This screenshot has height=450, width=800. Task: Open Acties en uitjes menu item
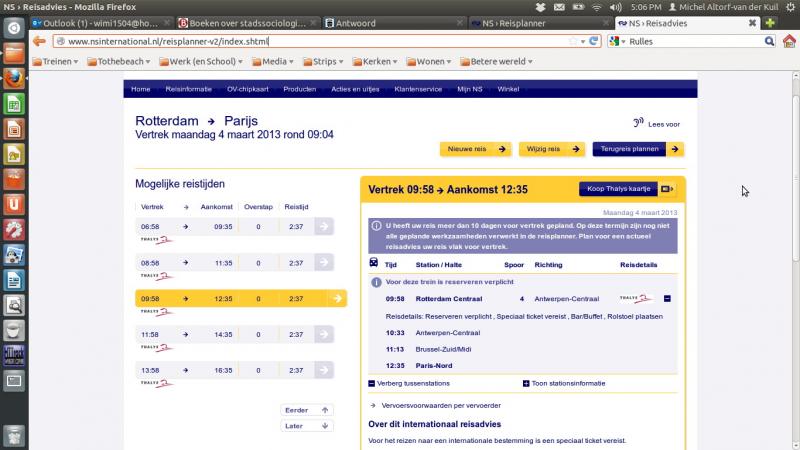[355, 89]
